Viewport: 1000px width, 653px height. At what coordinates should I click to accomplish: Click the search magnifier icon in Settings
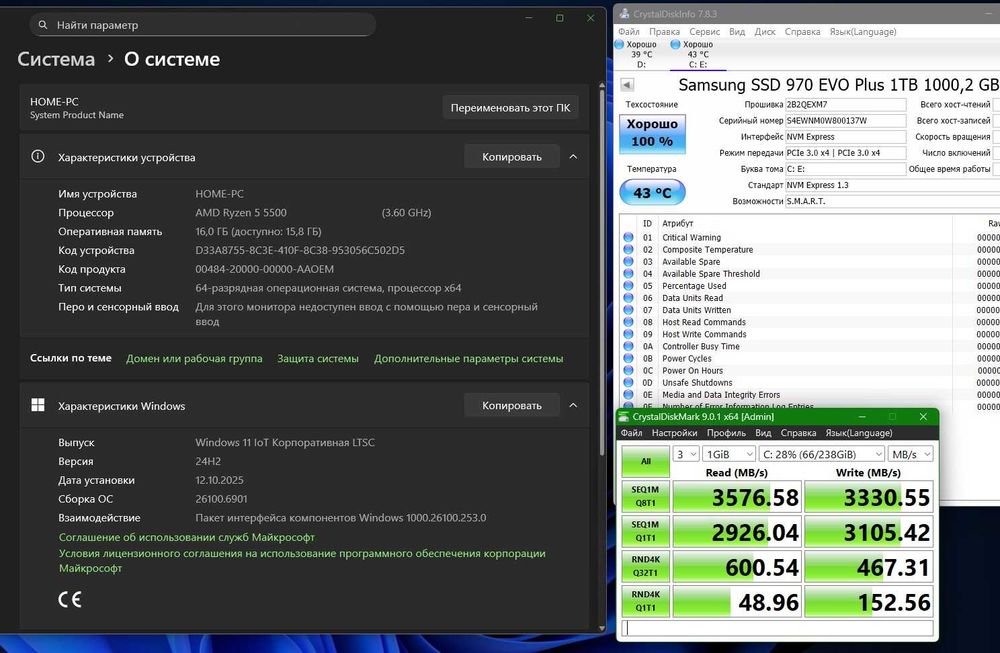(43, 25)
